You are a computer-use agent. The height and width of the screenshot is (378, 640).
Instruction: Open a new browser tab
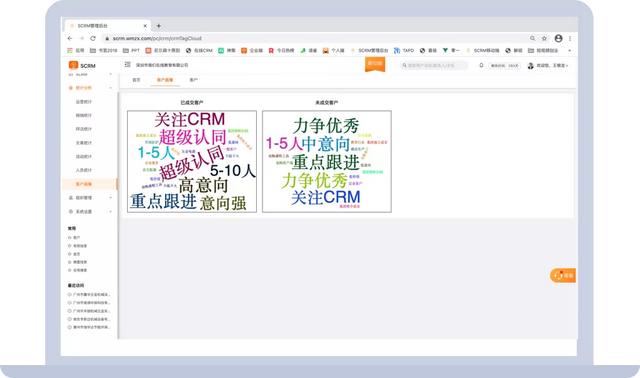(x=159, y=26)
